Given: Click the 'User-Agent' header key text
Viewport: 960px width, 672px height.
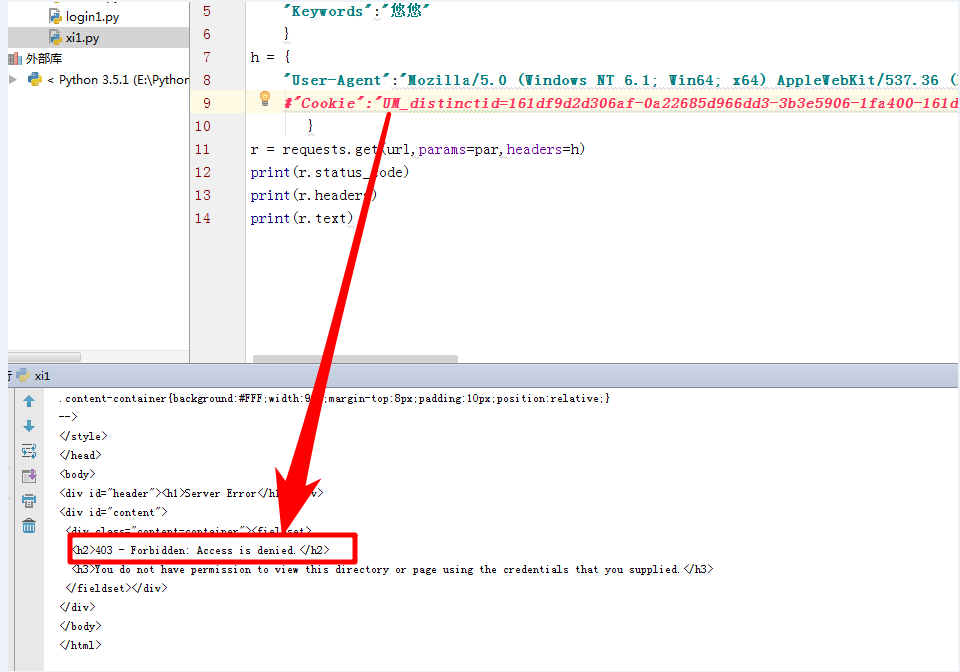Looking at the screenshot, I should pyautogui.click(x=336, y=80).
